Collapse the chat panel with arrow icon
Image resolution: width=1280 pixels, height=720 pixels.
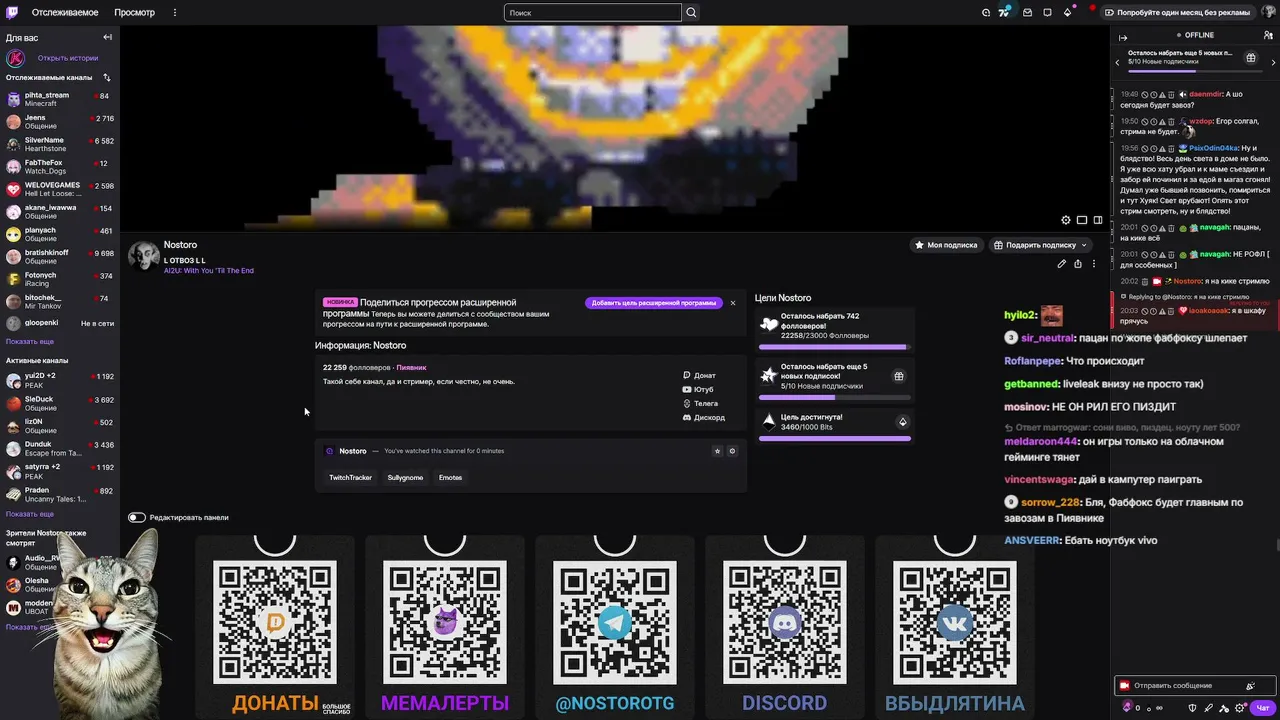click(x=1123, y=38)
